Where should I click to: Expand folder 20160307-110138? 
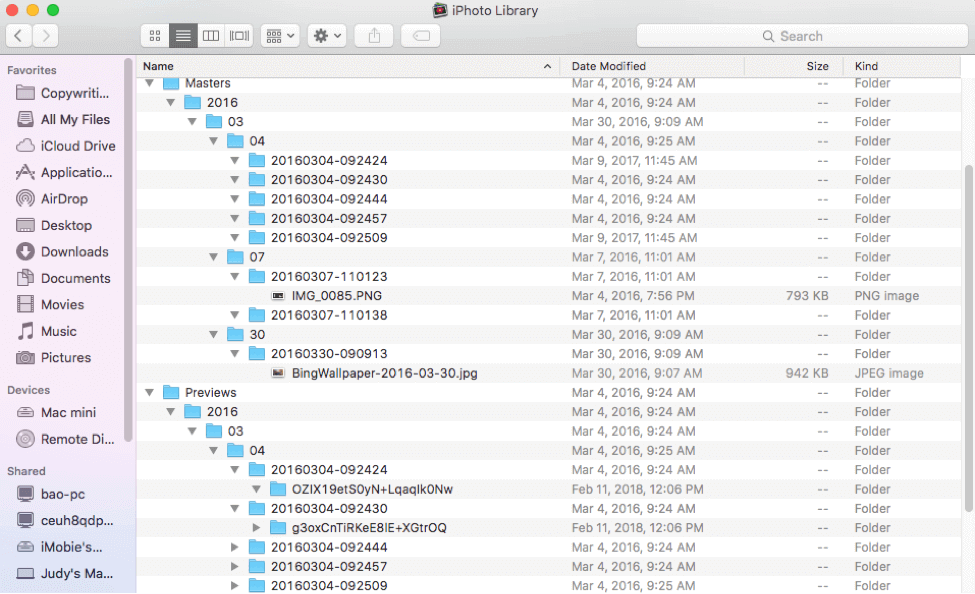coord(234,315)
